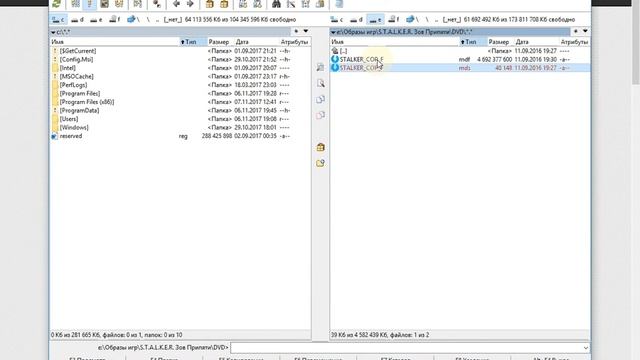Open left panel drive dropdown [_нет_]
Image resolution: width=640 pixels, height=360 pixels.
pyautogui.click(x=172, y=19)
